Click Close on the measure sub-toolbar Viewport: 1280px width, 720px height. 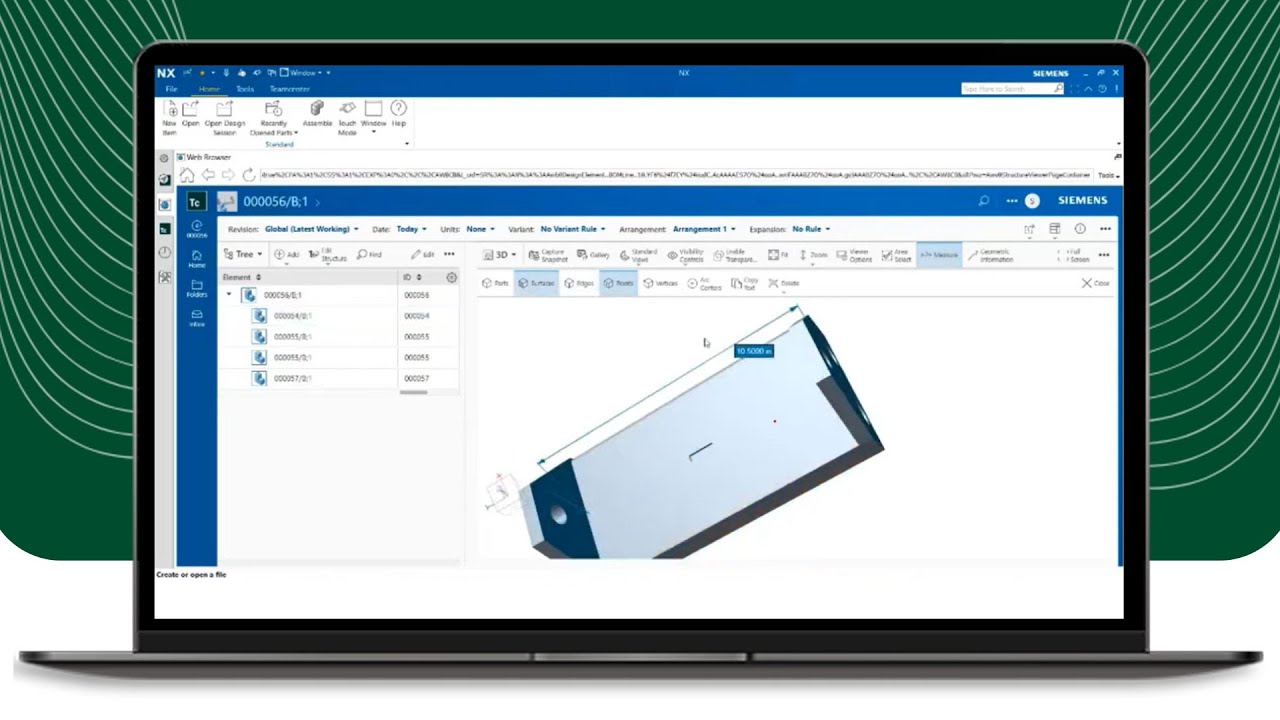(x=1095, y=283)
